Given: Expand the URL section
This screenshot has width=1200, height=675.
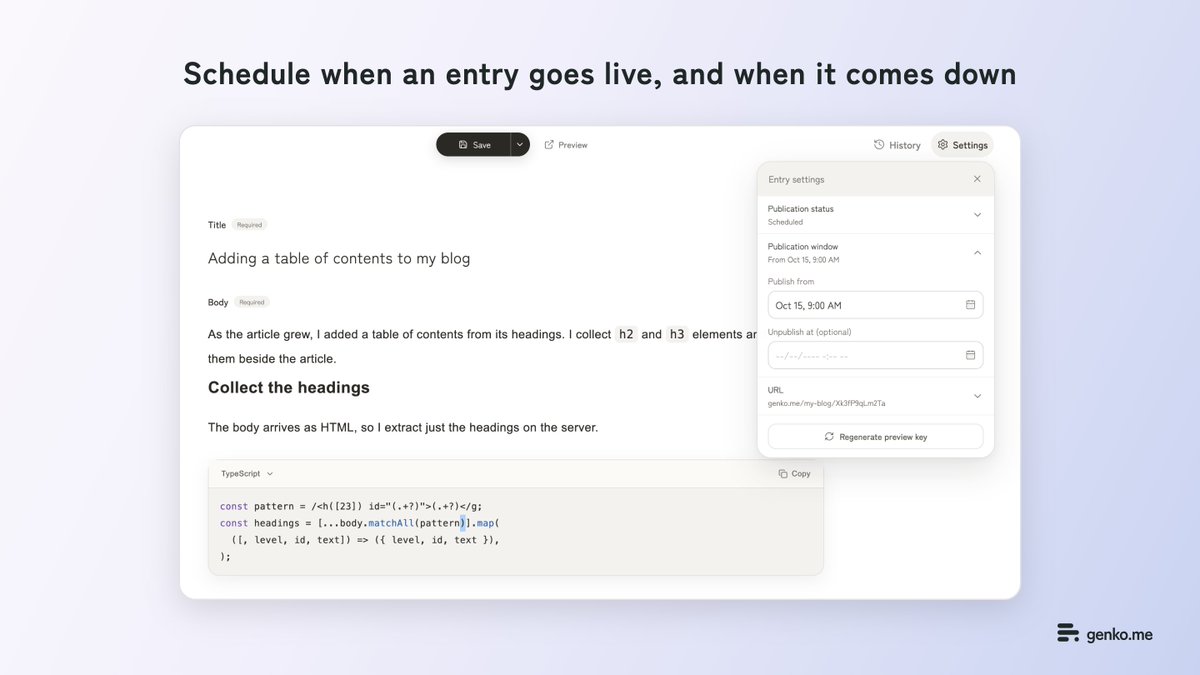Looking at the screenshot, I should (x=875, y=396).
